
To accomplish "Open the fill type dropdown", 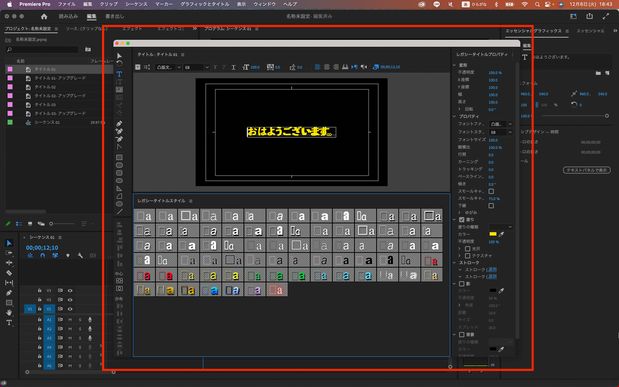I will coord(501,227).
